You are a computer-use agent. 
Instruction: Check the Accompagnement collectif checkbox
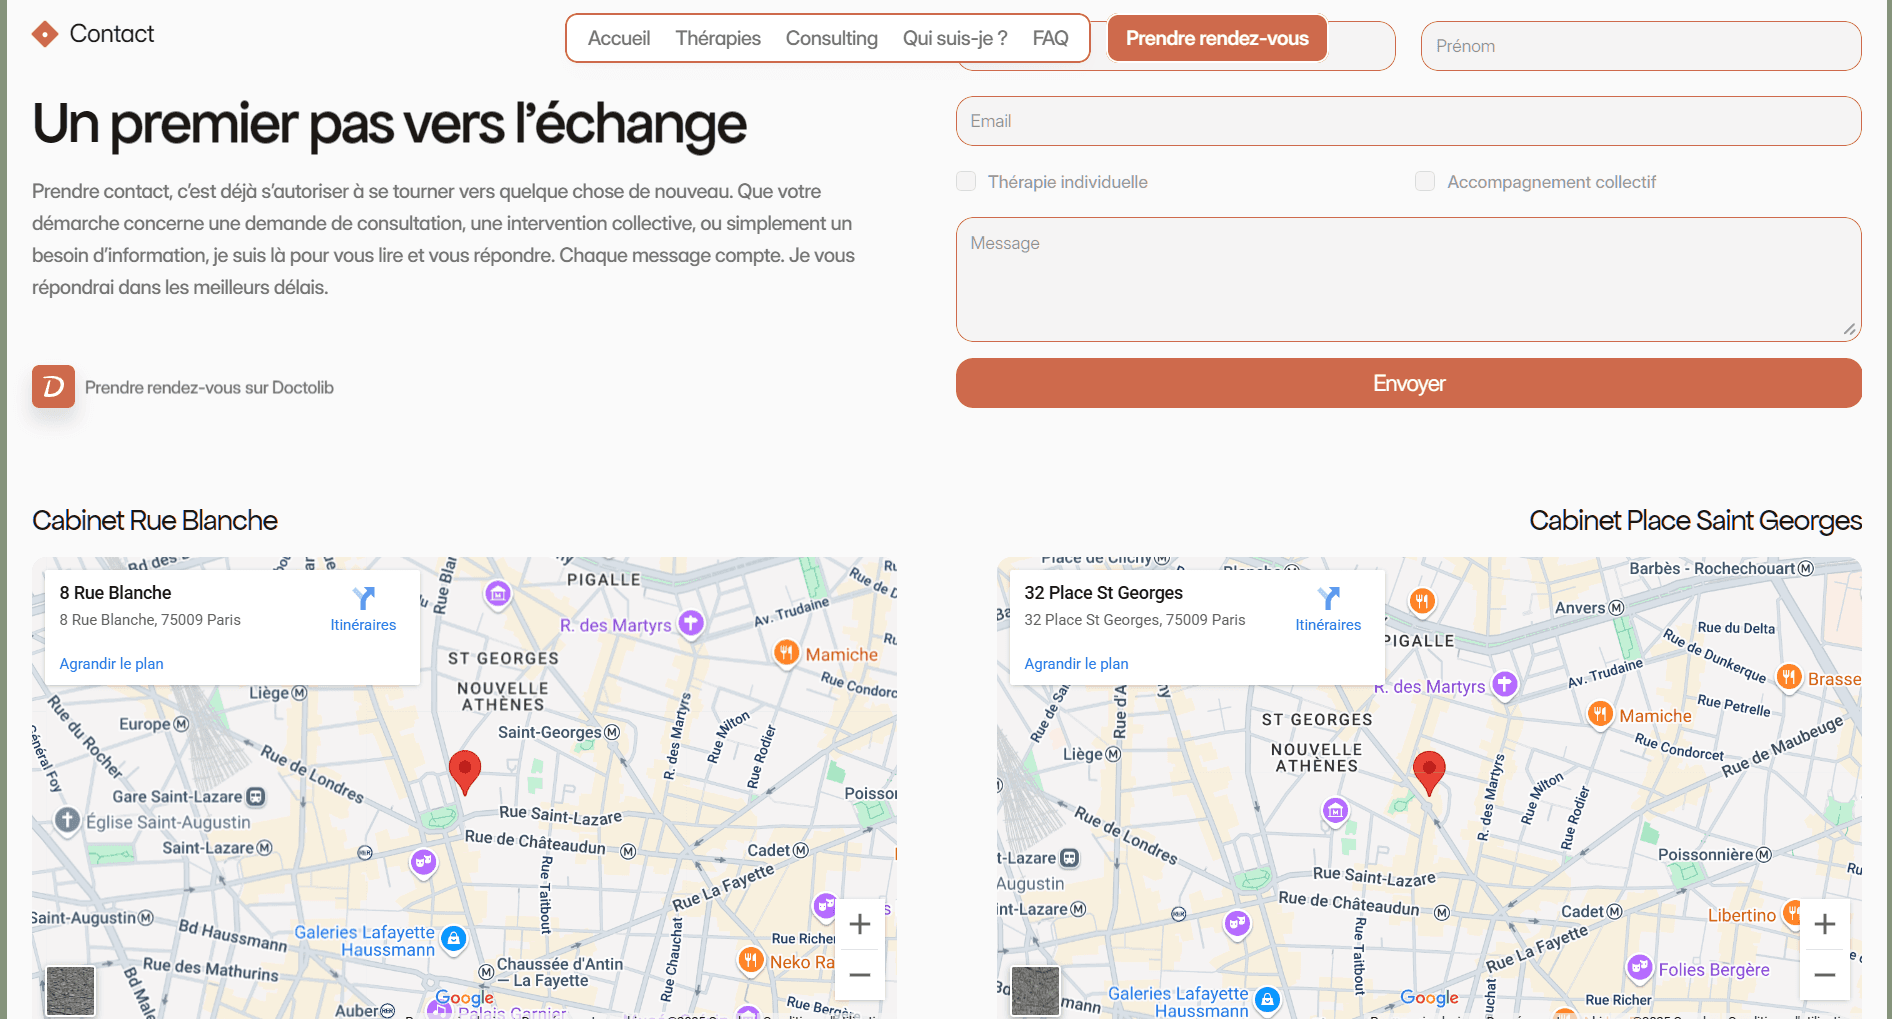[x=1425, y=181]
